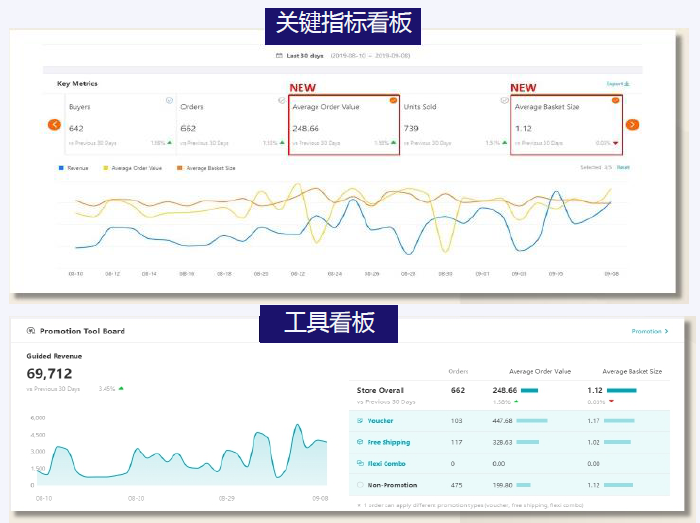
Task: Toggle the Buyers metric card checkmark
Action: (169, 100)
